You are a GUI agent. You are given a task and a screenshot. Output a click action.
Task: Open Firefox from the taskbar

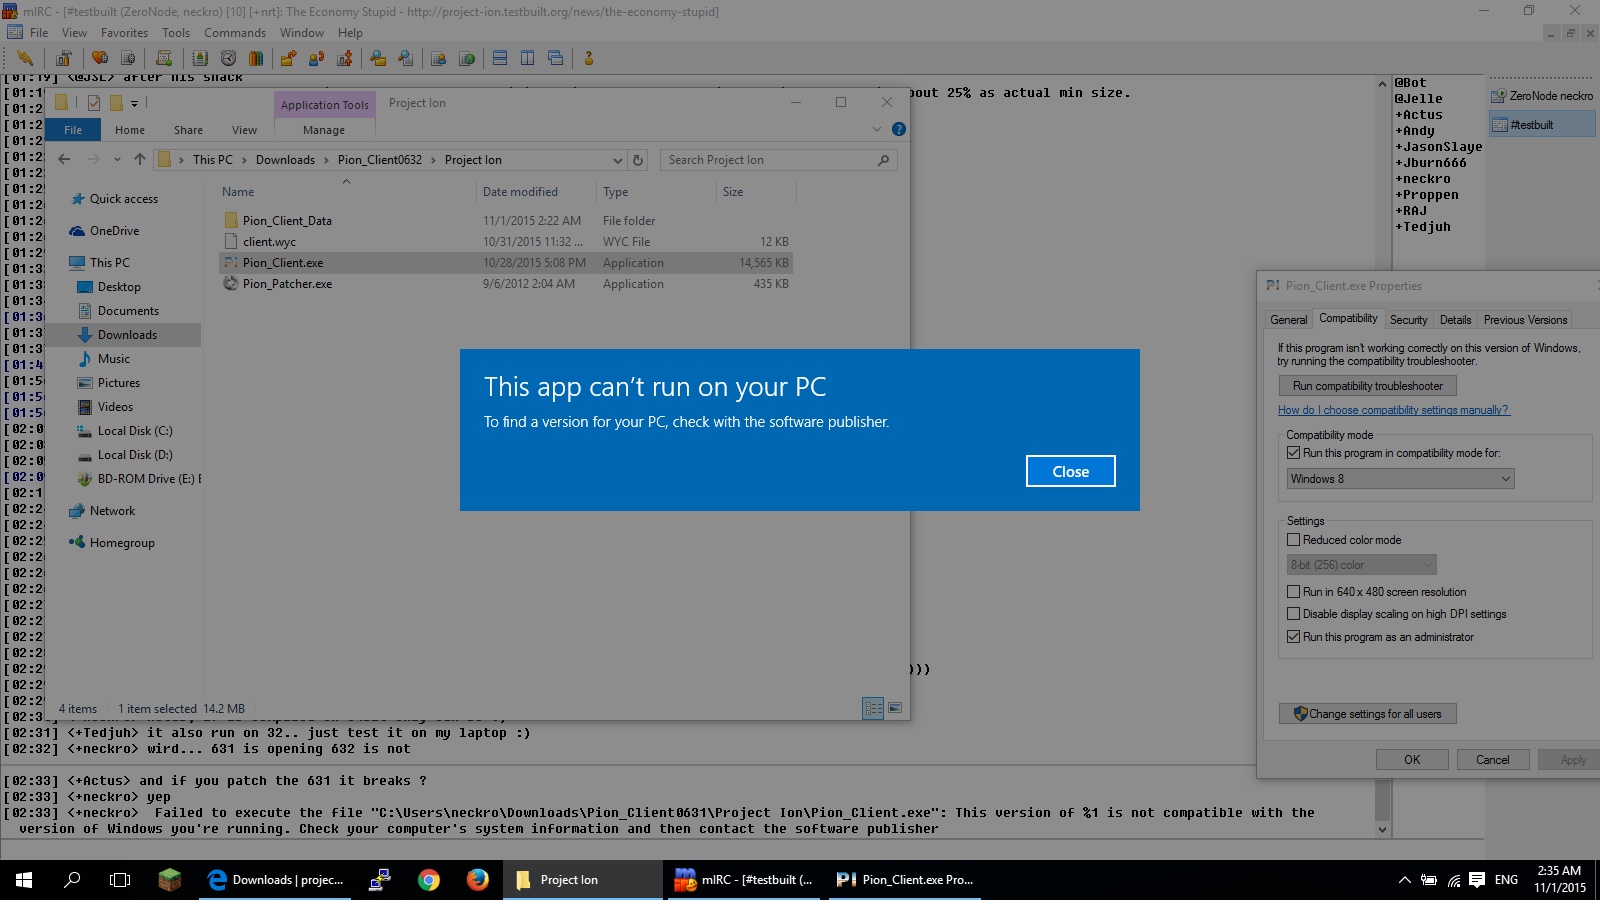pos(478,880)
